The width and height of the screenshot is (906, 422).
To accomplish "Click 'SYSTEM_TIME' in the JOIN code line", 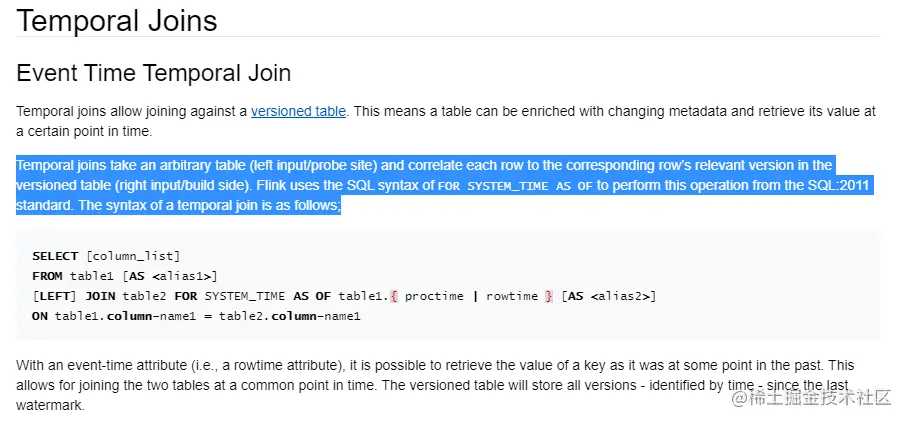I will (245, 296).
